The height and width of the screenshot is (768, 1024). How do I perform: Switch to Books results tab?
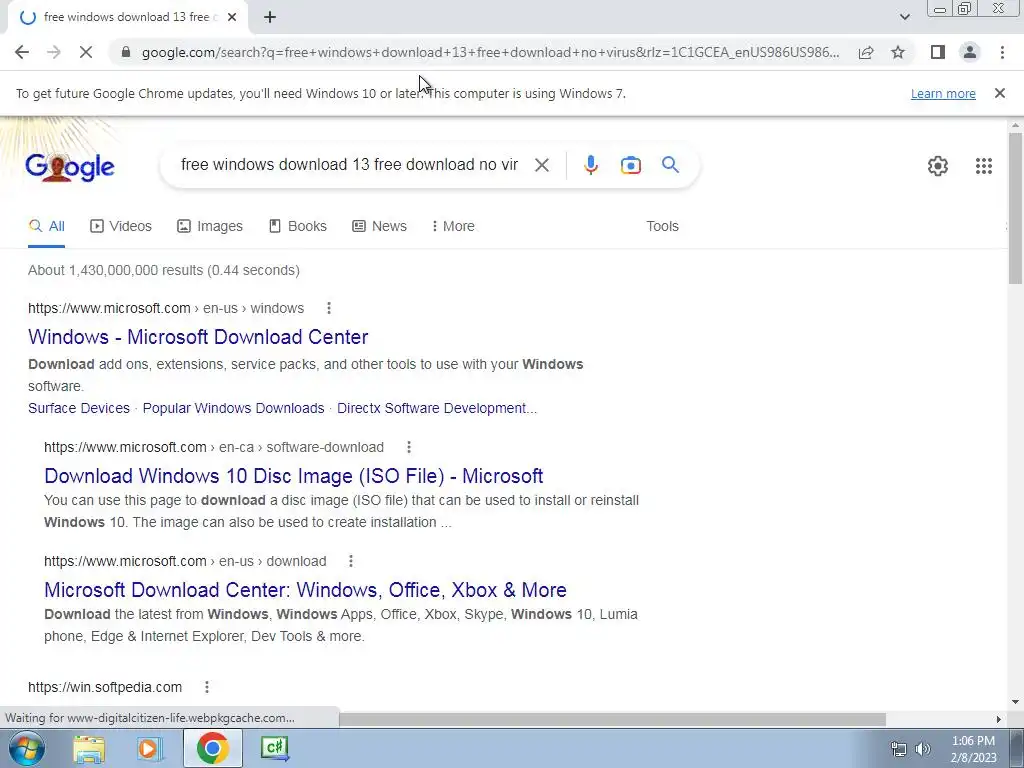(x=298, y=226)
